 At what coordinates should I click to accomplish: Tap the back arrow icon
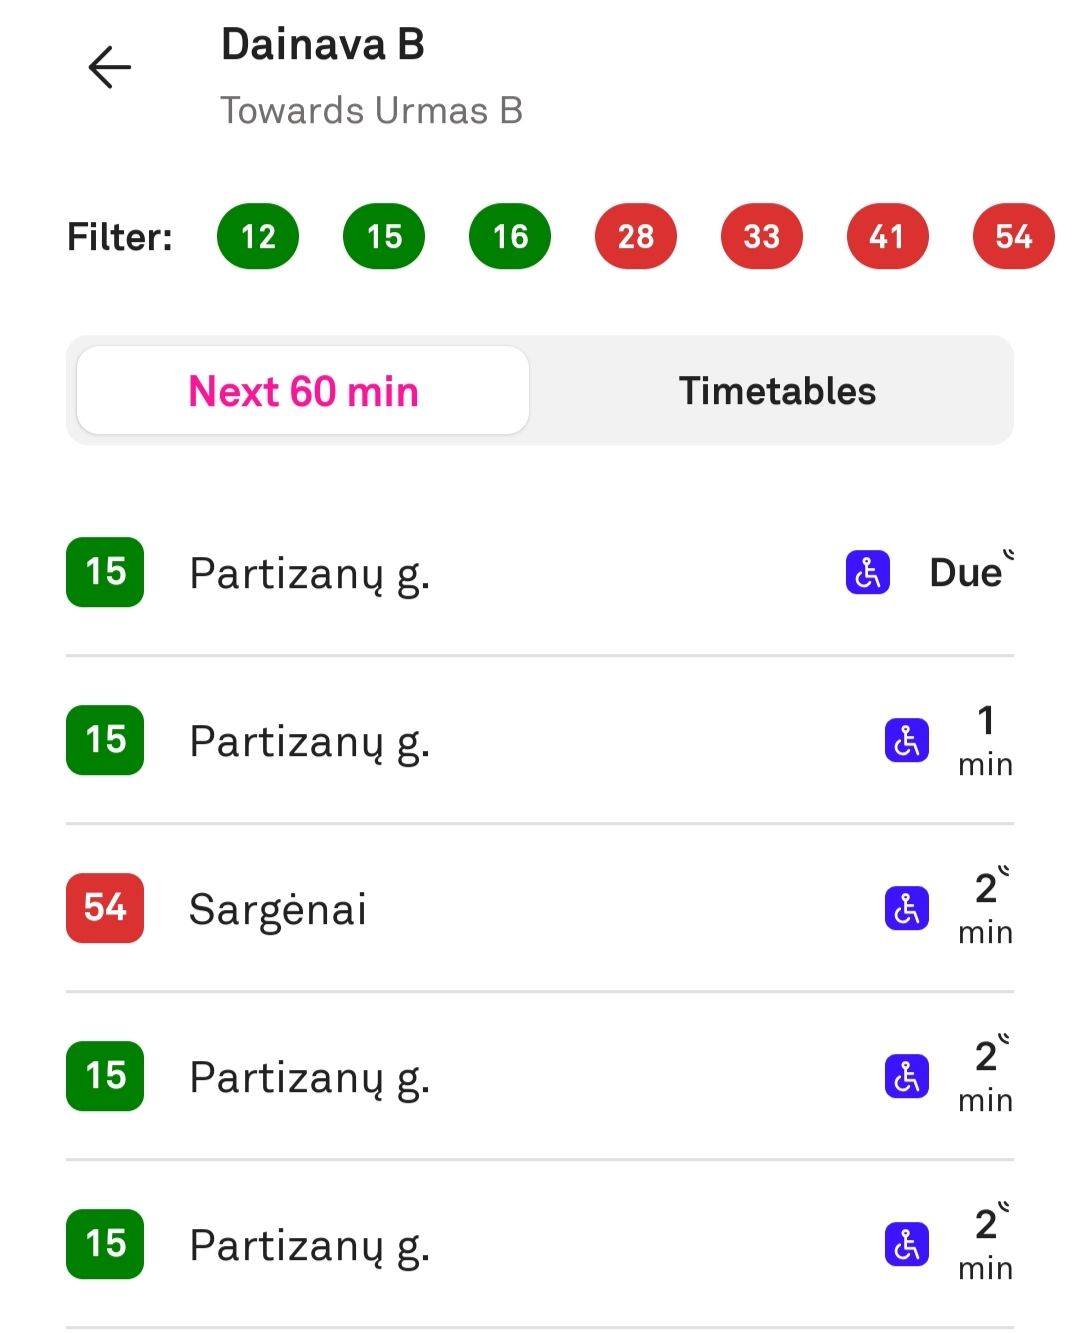coord(109,68)
